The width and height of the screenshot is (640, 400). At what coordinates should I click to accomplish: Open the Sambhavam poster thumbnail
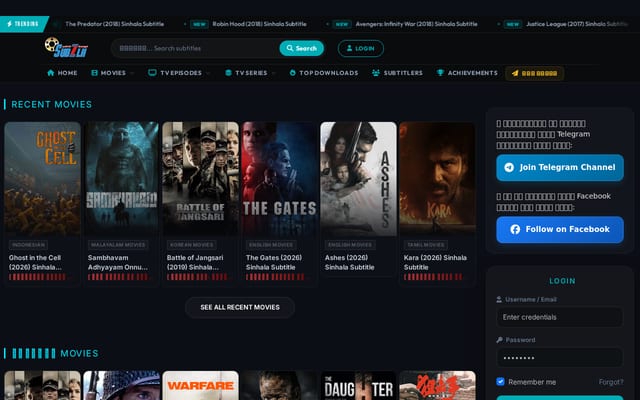point(122,178)
